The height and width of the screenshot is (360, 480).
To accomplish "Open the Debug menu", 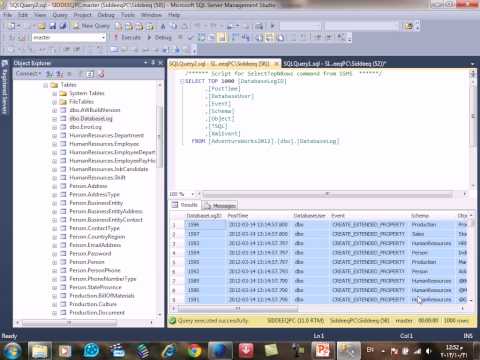I will (106, 15).
